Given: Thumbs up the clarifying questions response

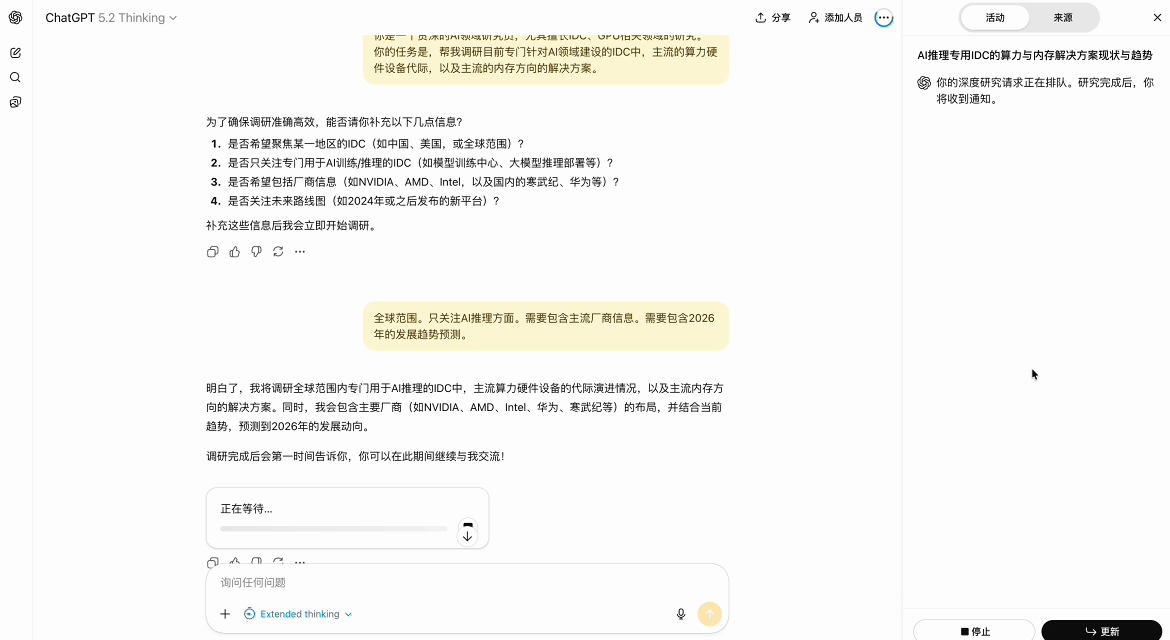Looking at the screenshot, I should tap(234, 252).
